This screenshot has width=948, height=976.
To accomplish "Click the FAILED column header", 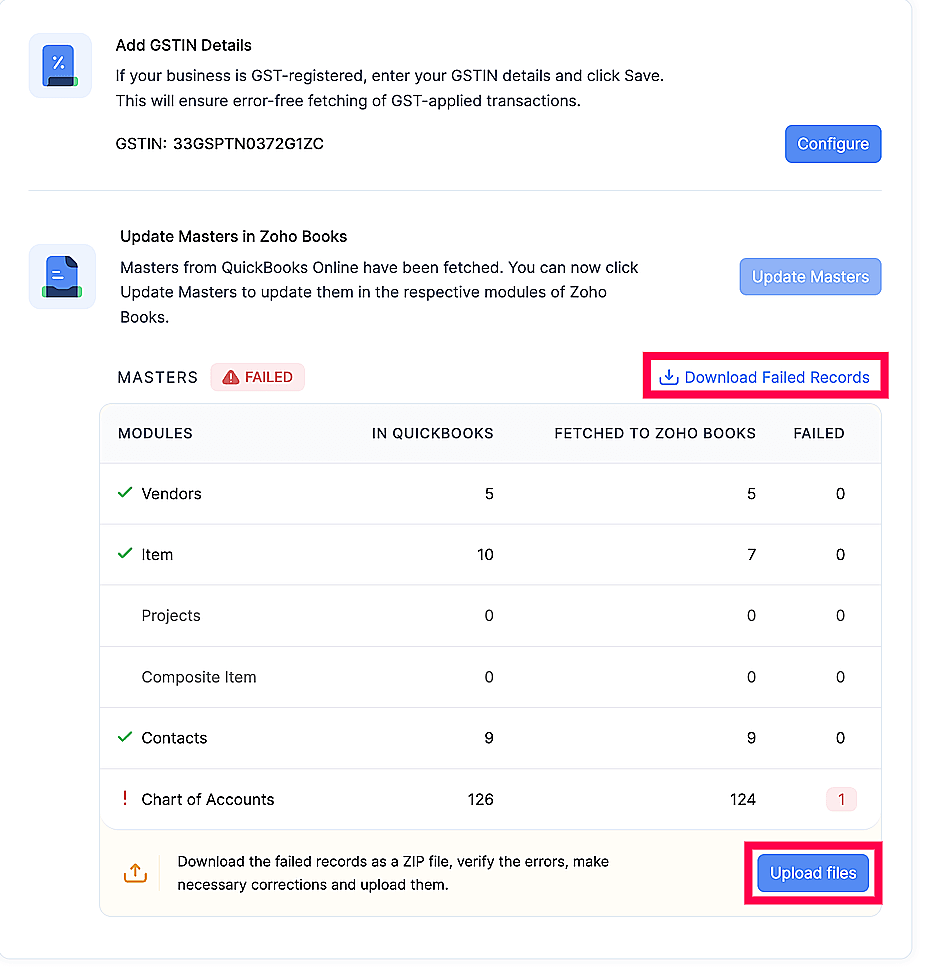I will 819,433.
